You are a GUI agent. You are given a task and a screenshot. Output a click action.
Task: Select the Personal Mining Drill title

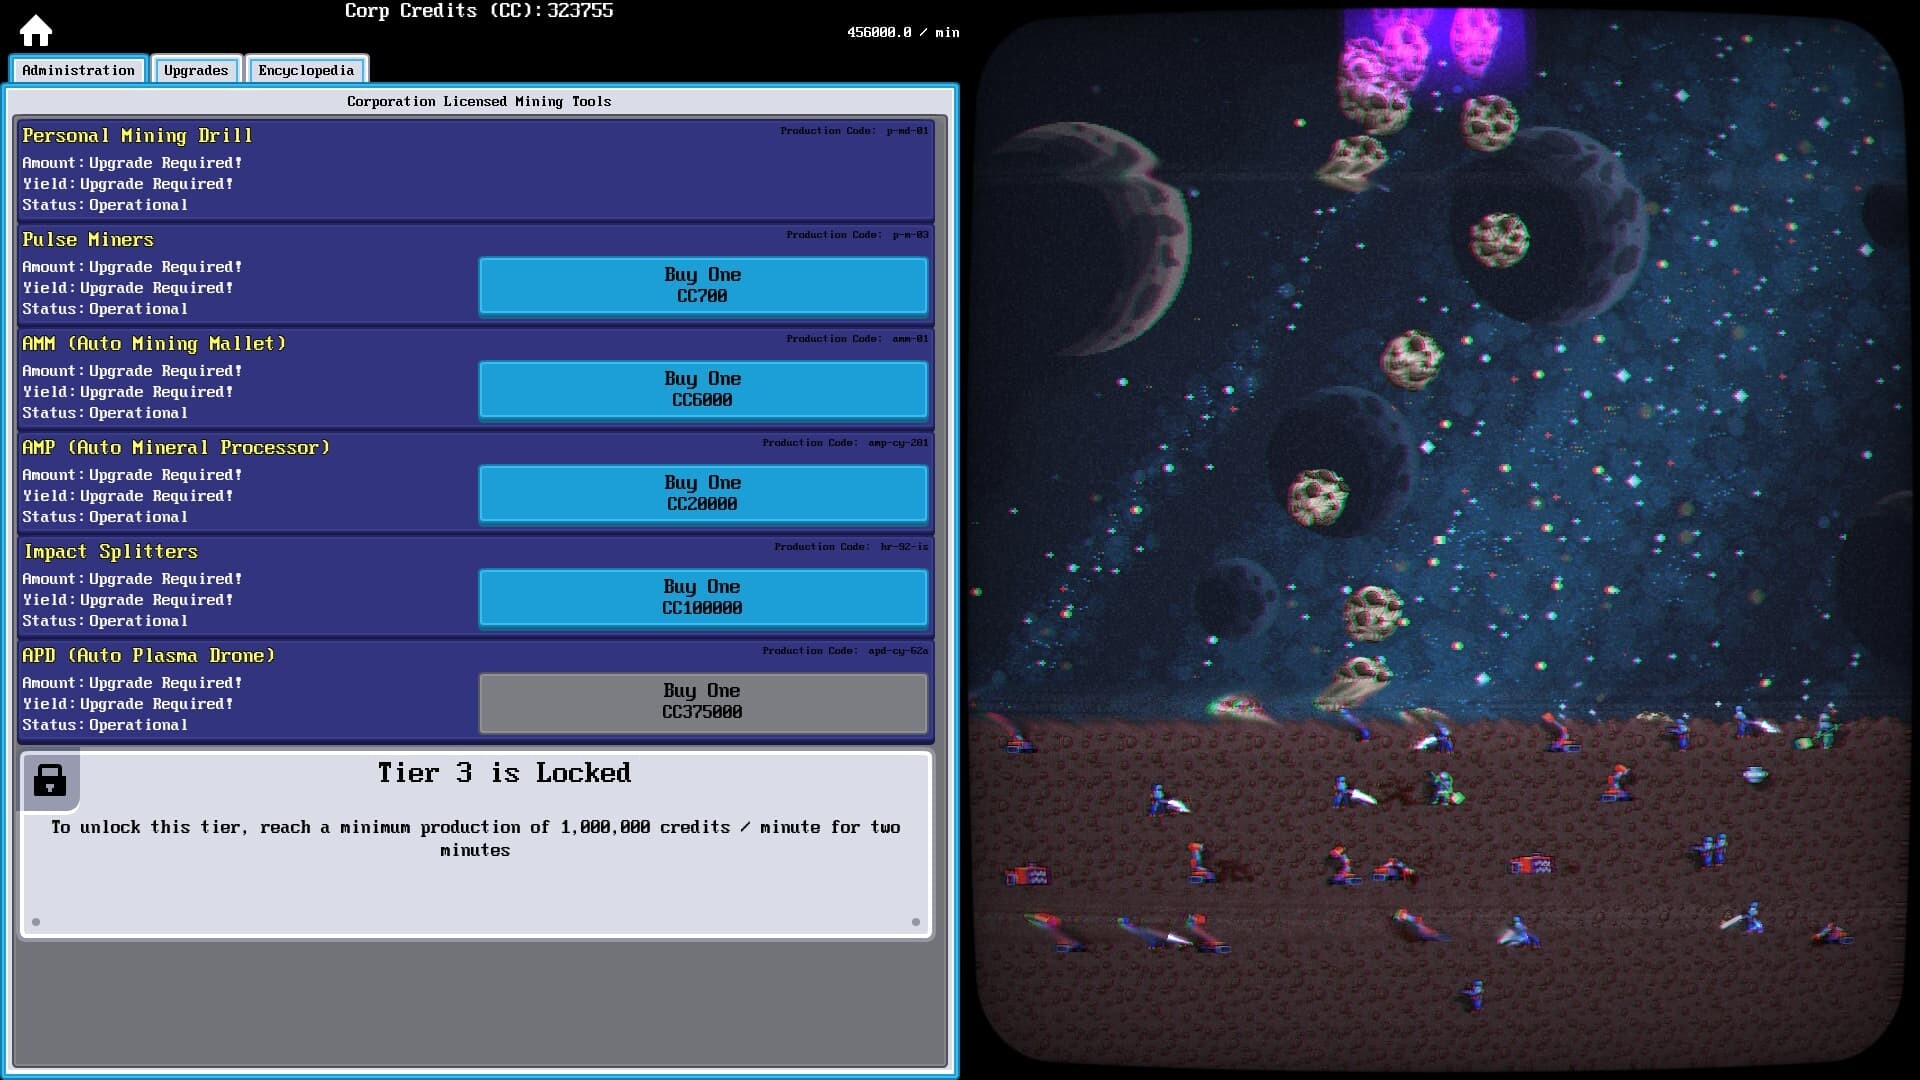pos(137,136)
